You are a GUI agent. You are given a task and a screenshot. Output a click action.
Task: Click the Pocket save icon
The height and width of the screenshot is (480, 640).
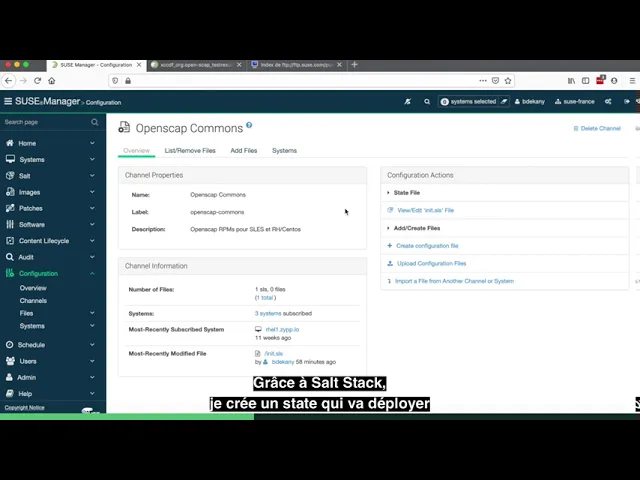pos(495,81)
